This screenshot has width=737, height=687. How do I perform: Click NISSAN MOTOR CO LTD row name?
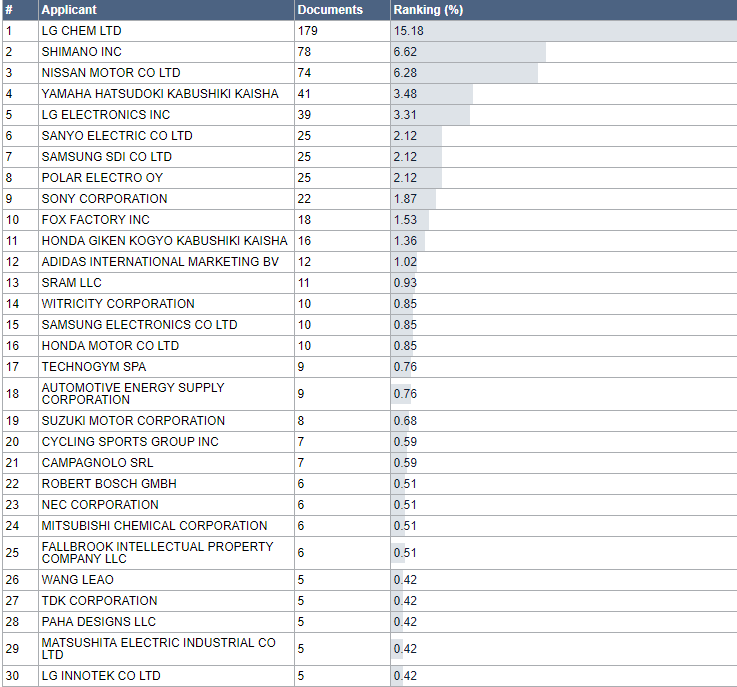111,73
